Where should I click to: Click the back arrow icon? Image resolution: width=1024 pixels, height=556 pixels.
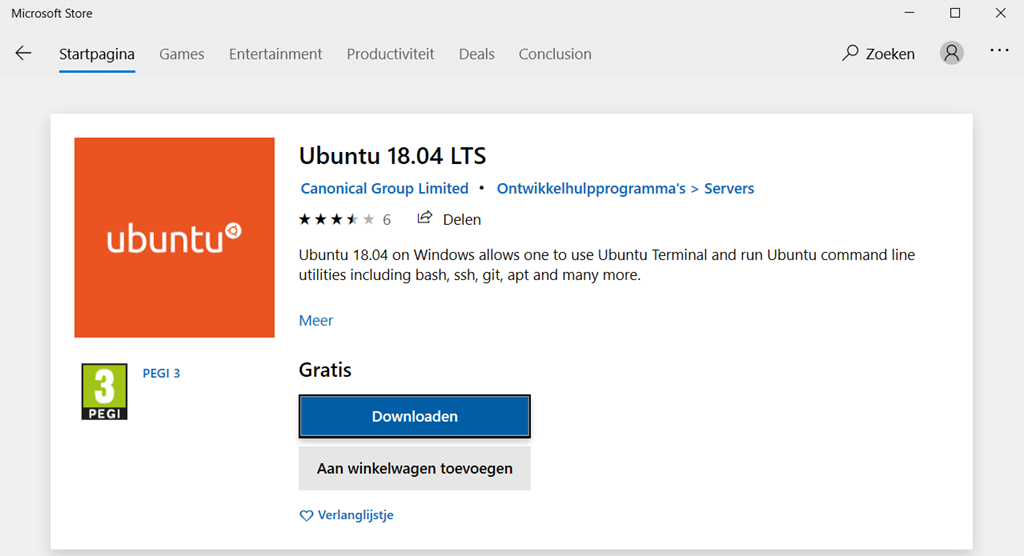pyautogui.click(x=24, y=54)
